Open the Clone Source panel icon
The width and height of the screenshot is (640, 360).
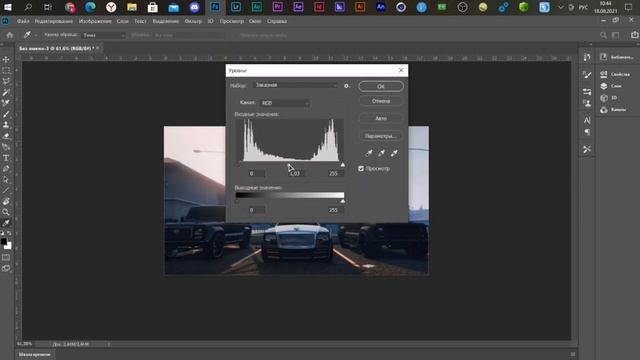click(587, 103)
